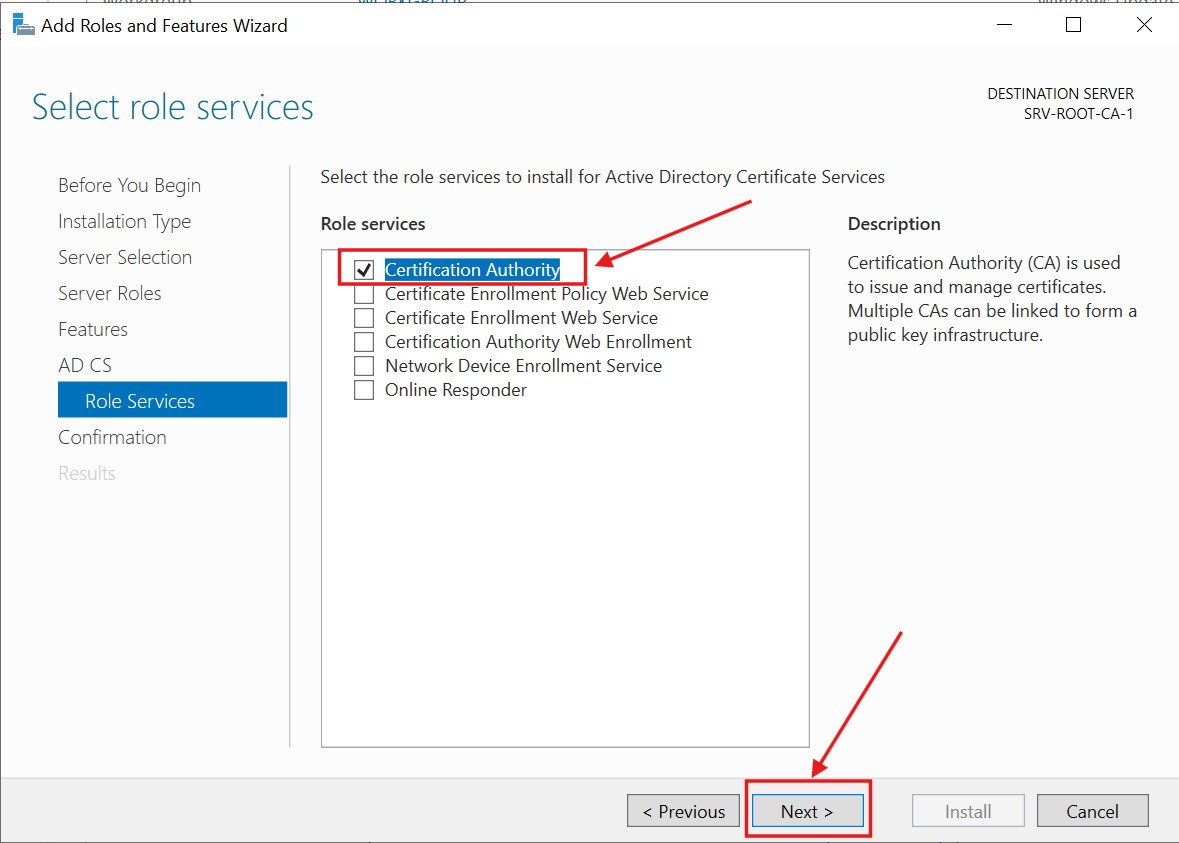The width and height of the screenshot is (1179, 843).
Task: Uncheck the Certification Authority role service
Action: coord(363,269)
